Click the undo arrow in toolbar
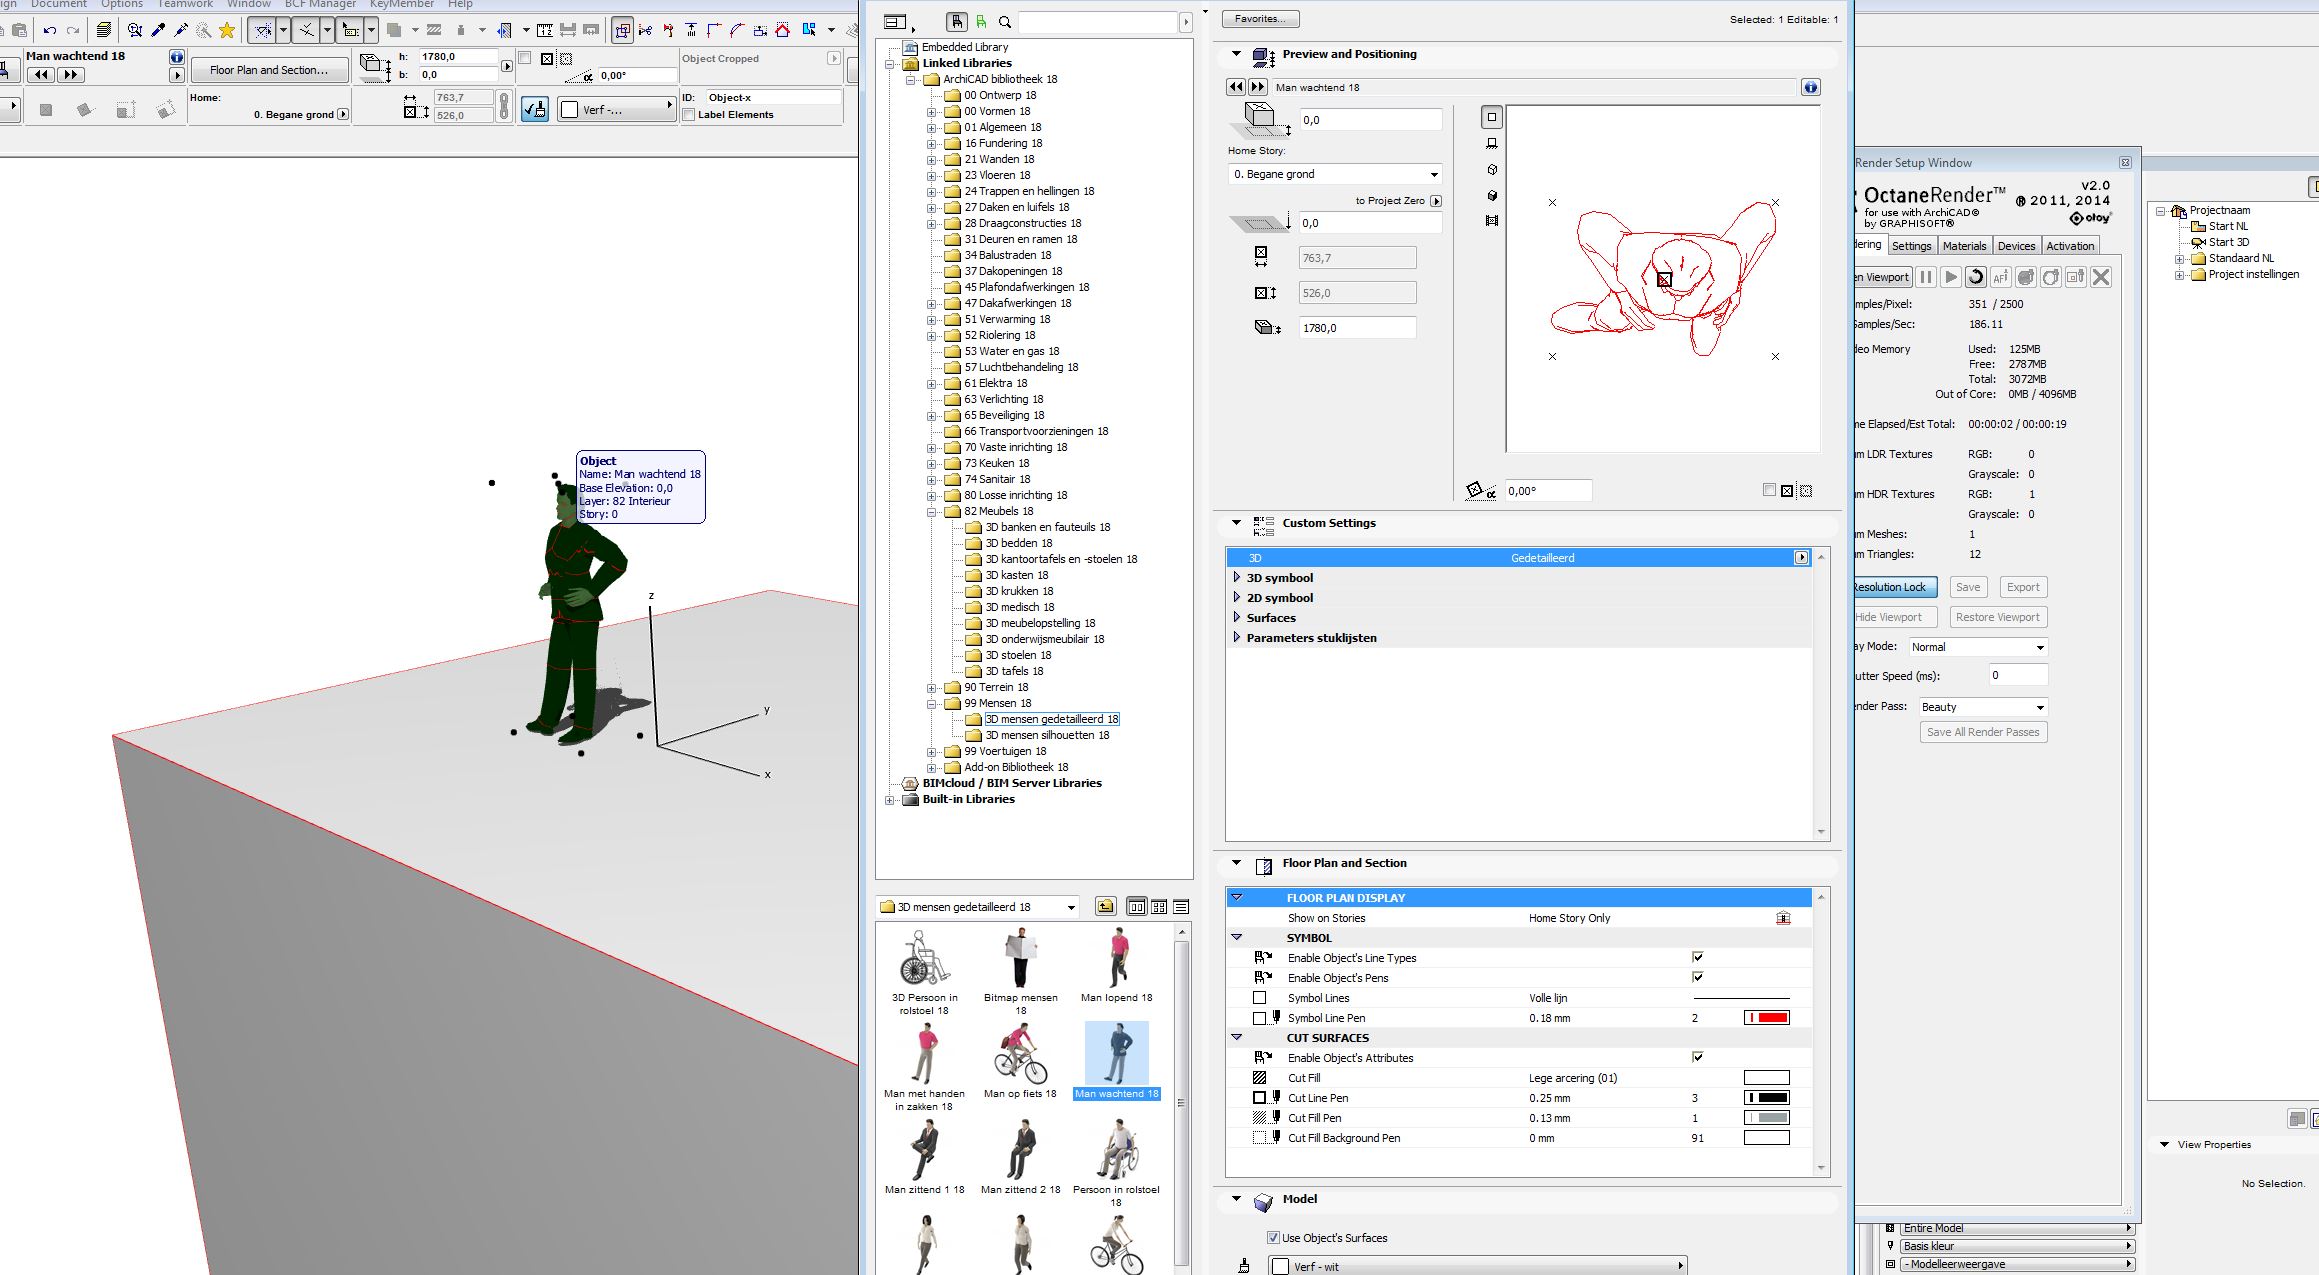The height and width of the screenshot is (1275, 2319). (49, 30)
